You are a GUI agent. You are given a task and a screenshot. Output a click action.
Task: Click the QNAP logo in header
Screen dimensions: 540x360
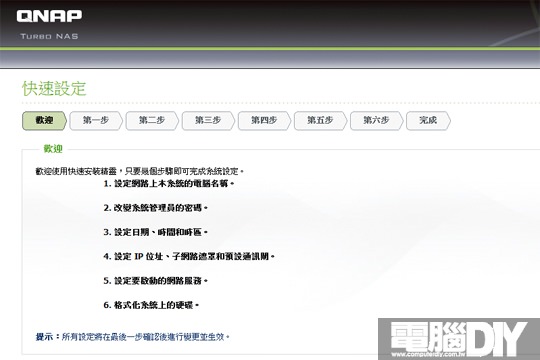coord(49,16)
